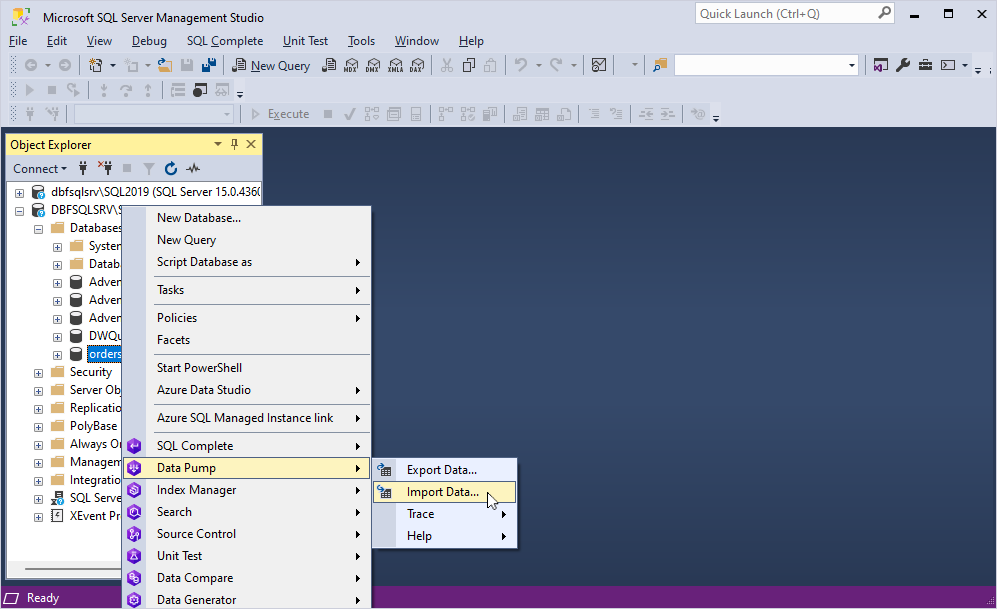The width and height of the screenshot is (997, 609).
Task: Pin the Object Explorer panel
Action: (234, 144)
